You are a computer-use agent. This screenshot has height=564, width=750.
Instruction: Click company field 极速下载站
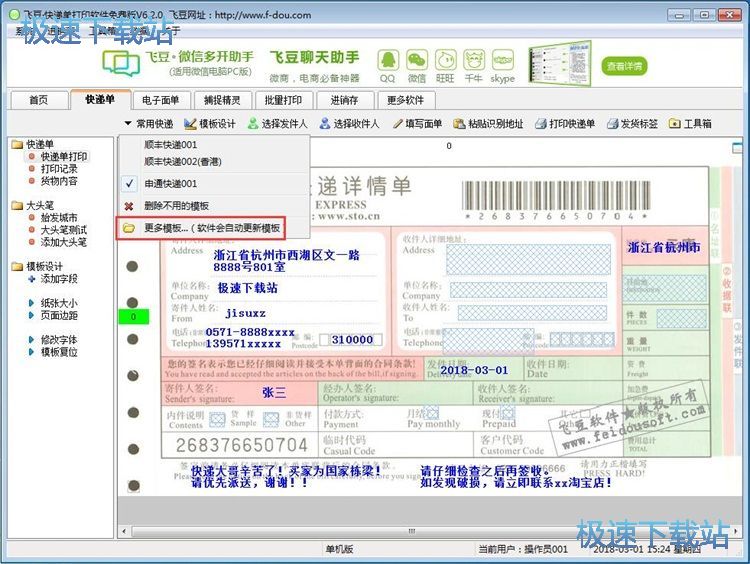point(248,288)
